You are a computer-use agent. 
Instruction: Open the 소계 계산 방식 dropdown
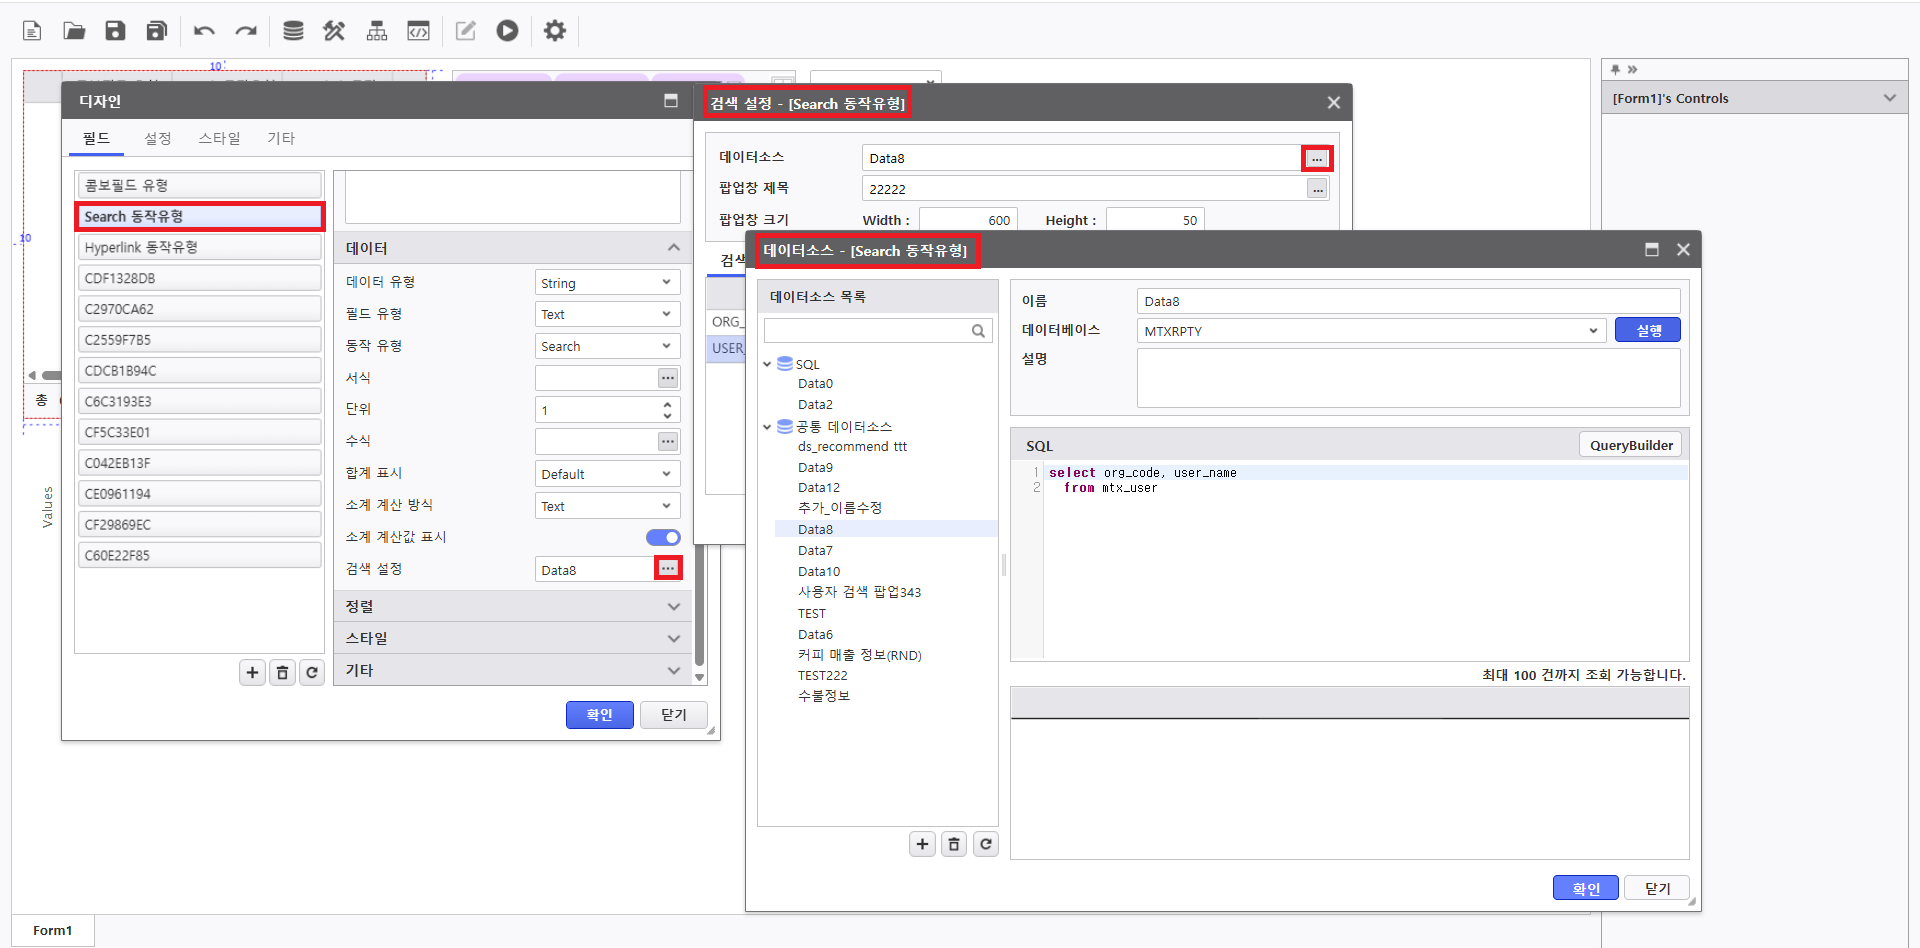607,506
